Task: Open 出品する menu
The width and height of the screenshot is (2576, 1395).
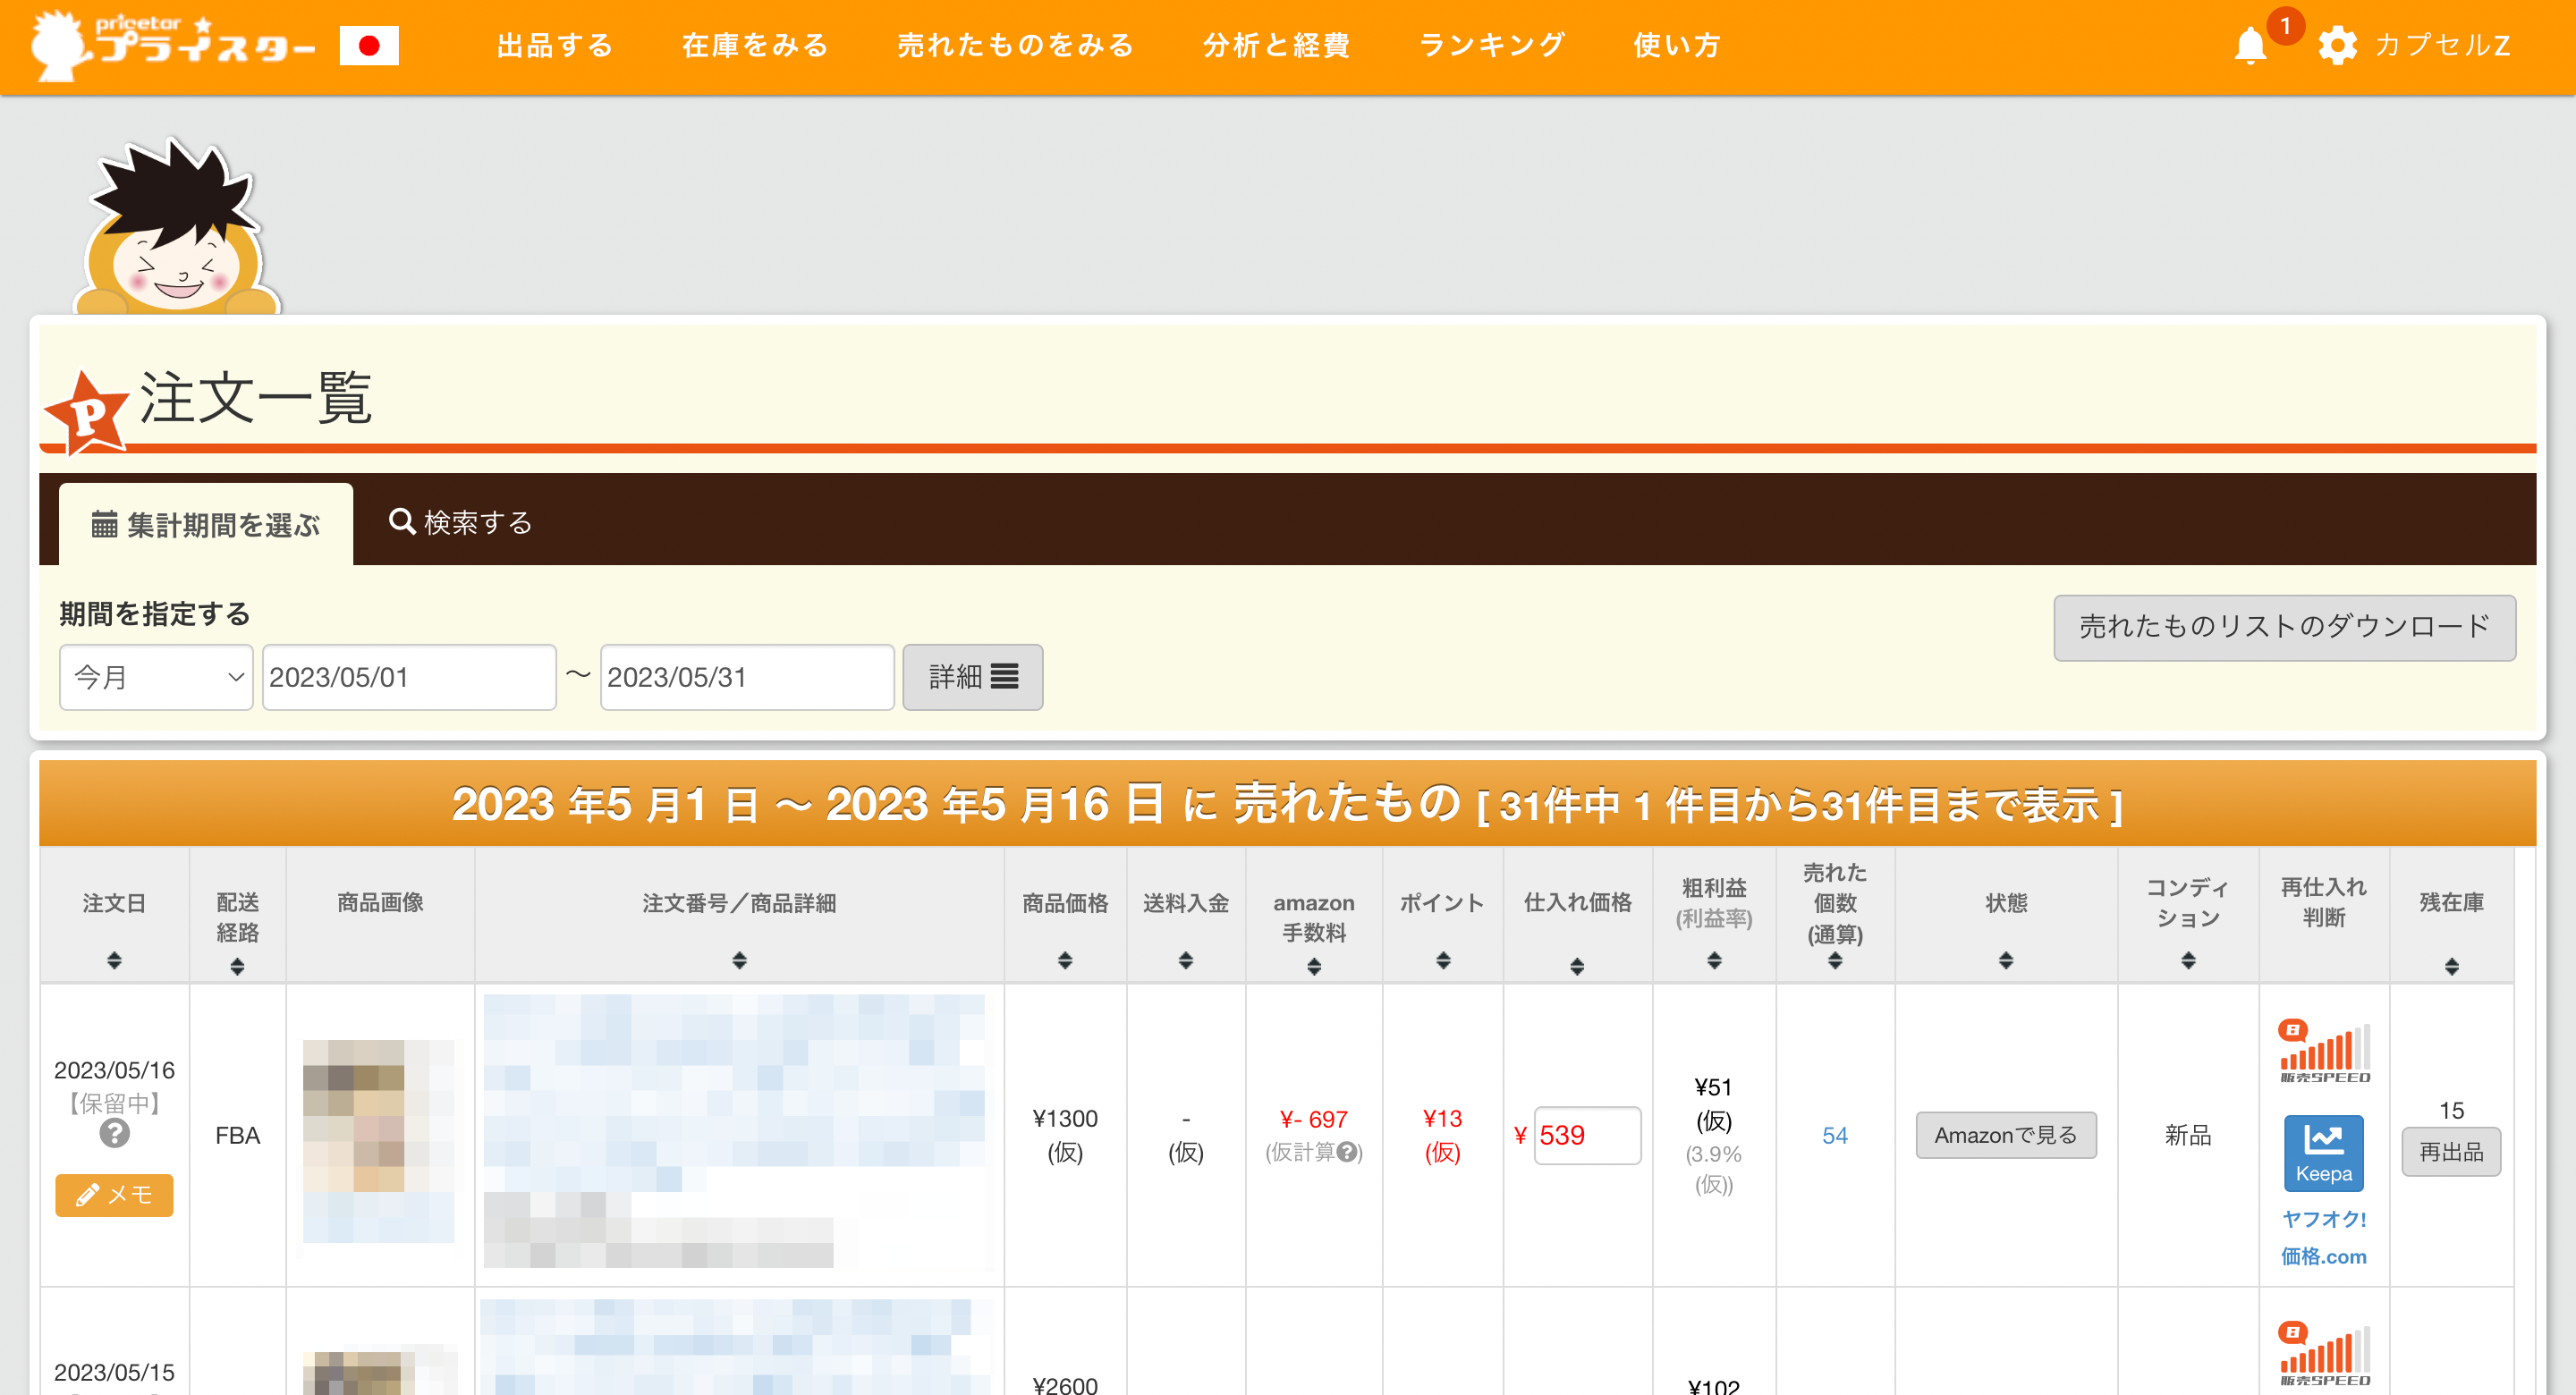Action: pyautogui.click(x=556, y=46)
